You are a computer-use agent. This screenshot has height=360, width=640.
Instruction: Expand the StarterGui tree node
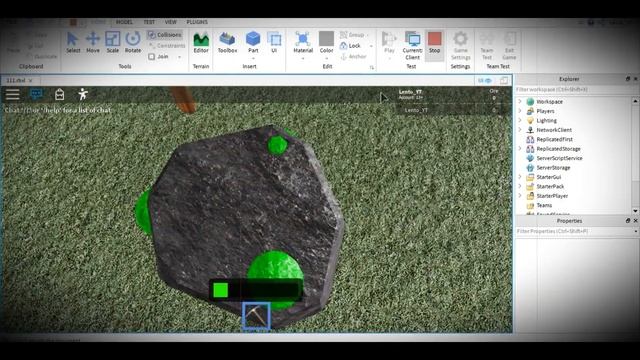pos(520,176)
